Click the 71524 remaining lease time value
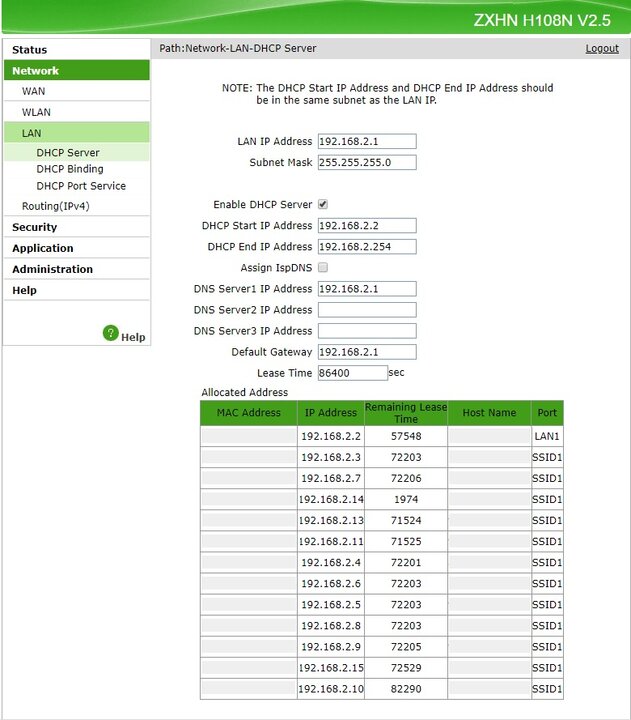 [x=406, y=520]
